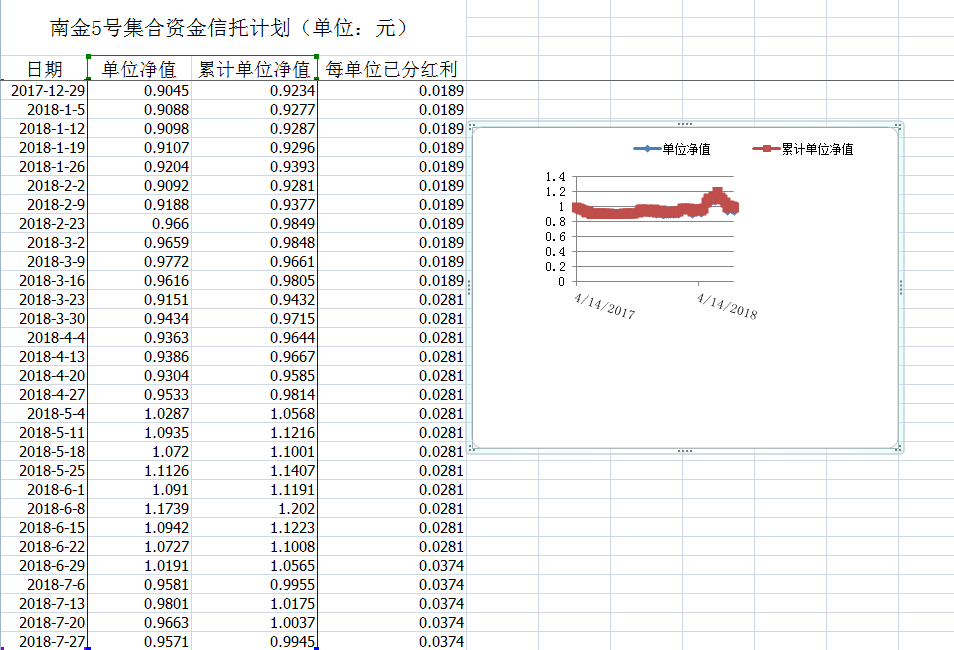Select the red 累计单位净值 legend marker
This screenshot has height=650, width=954.
click(766, 149)
